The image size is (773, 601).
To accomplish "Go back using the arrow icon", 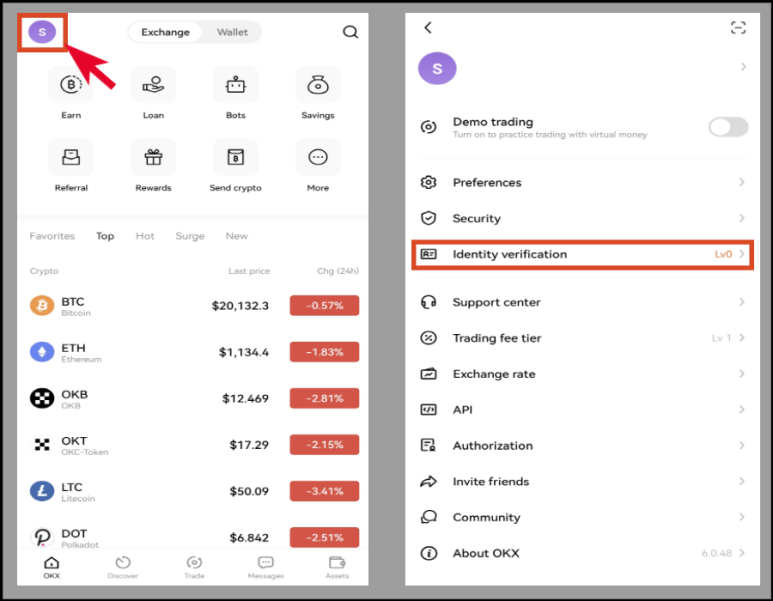I will coord(428,28).
